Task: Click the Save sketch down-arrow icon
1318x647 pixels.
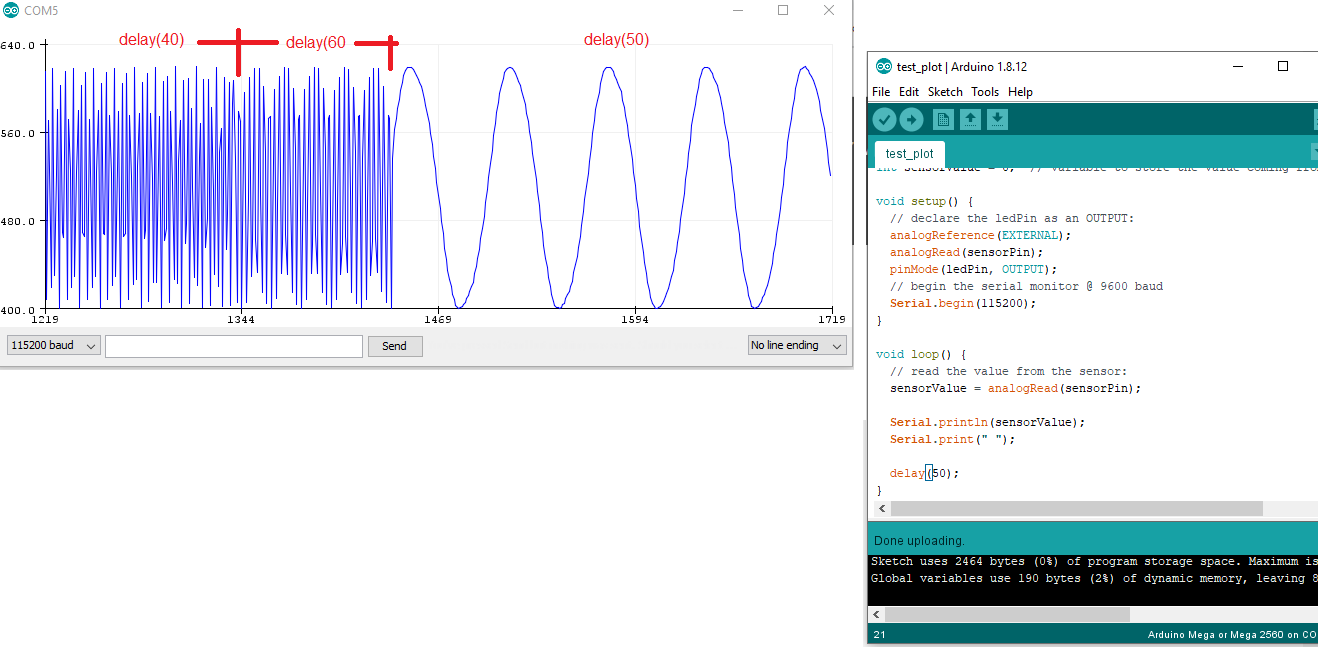Action: (x=997, y=120)
